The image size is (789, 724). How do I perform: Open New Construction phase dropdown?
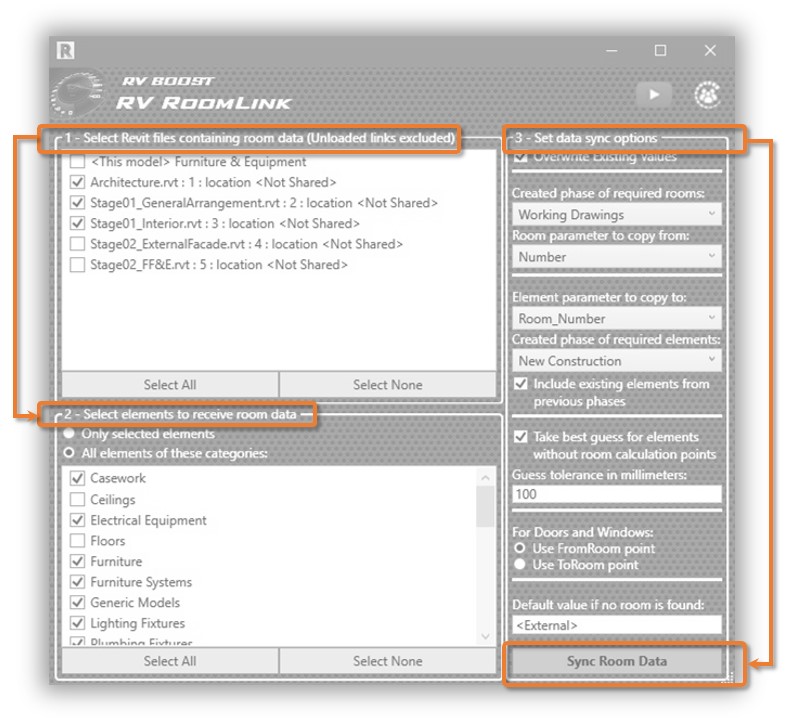click(x=617, y=361)
